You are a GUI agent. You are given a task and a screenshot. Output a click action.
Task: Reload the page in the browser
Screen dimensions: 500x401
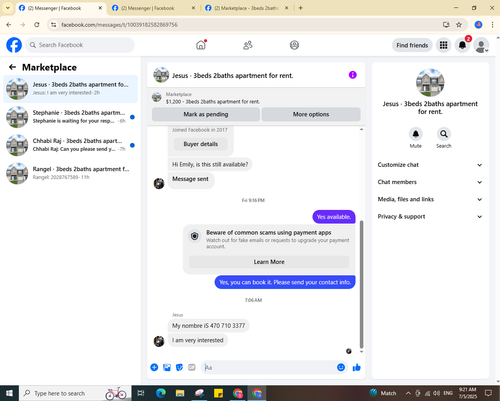[37, 25]
